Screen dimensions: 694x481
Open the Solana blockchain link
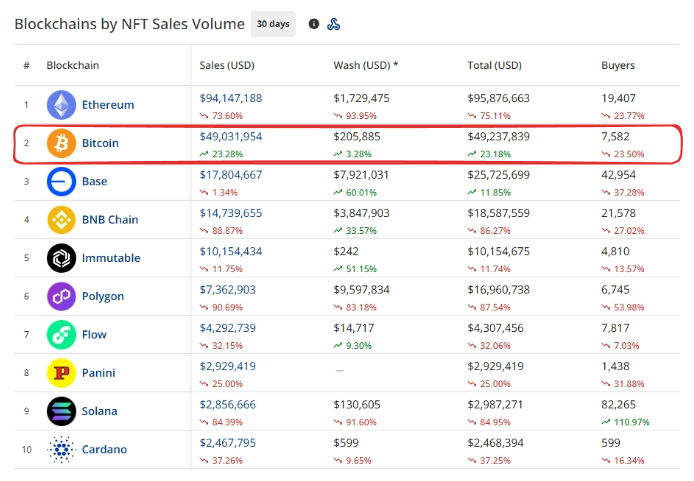click(x=100, y=411)
